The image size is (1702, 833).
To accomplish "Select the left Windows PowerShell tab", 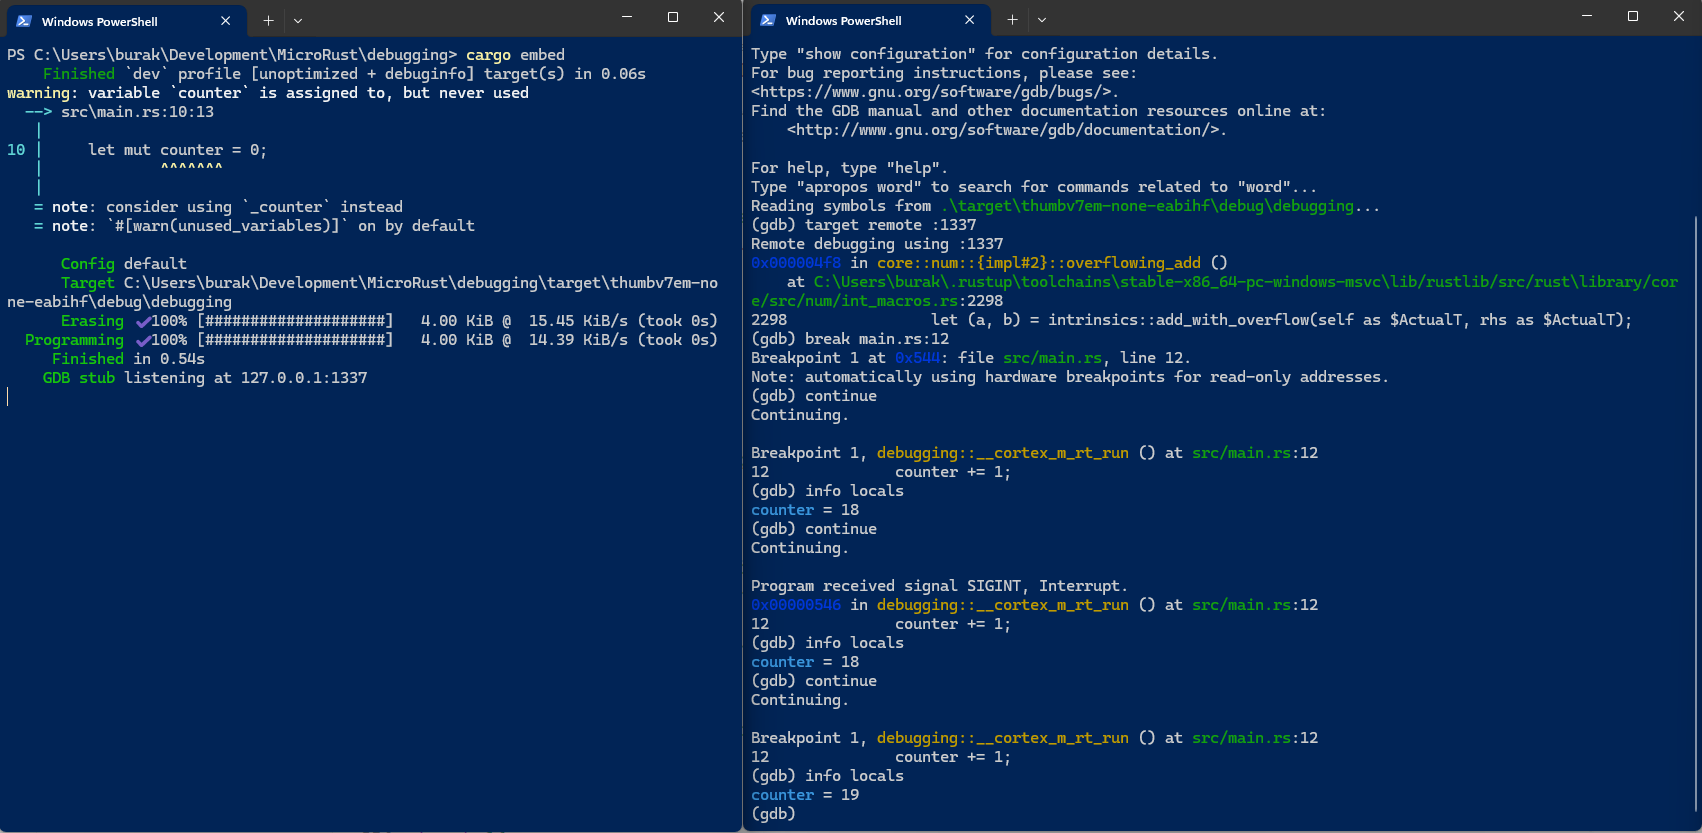I will [124, 21].
